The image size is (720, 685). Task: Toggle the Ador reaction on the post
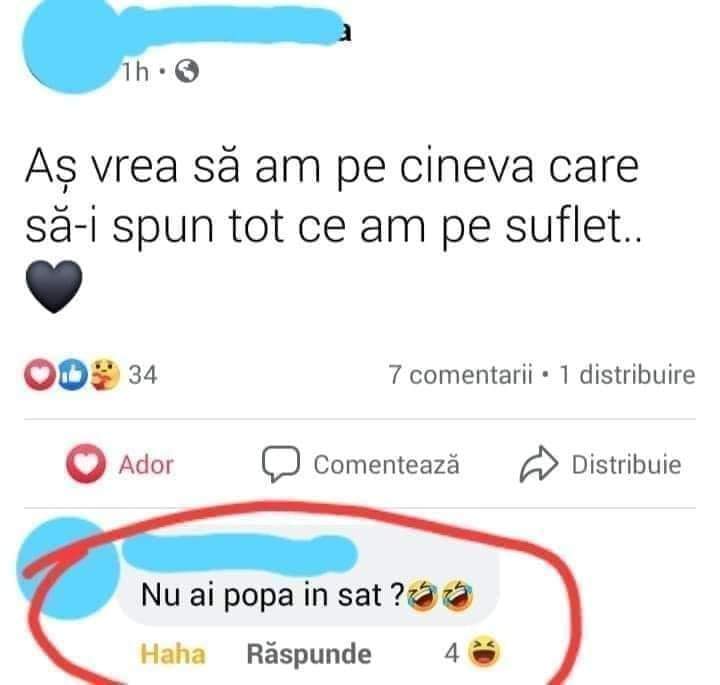tap(120, 464)
